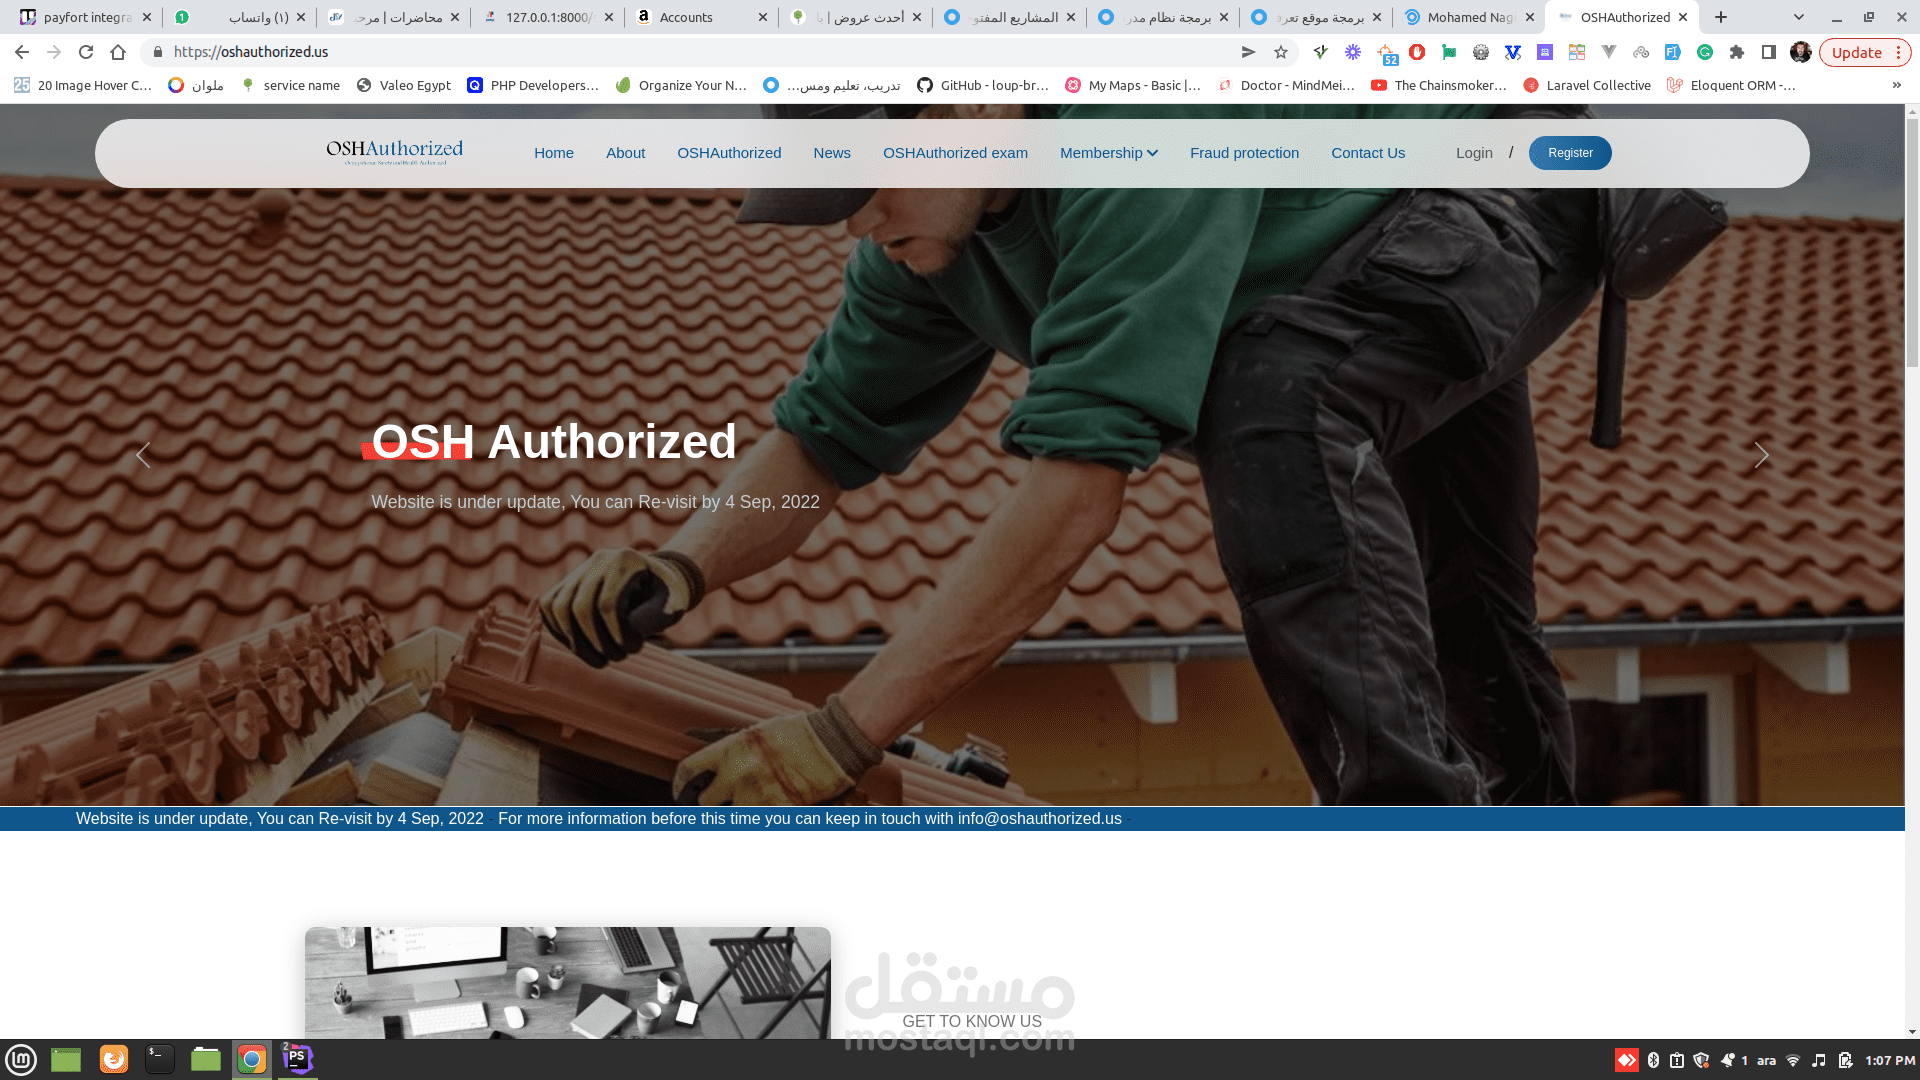Switch to the payfort integration tab
The width and height of the screenshot is (1920, 1080).
[88, 17]
